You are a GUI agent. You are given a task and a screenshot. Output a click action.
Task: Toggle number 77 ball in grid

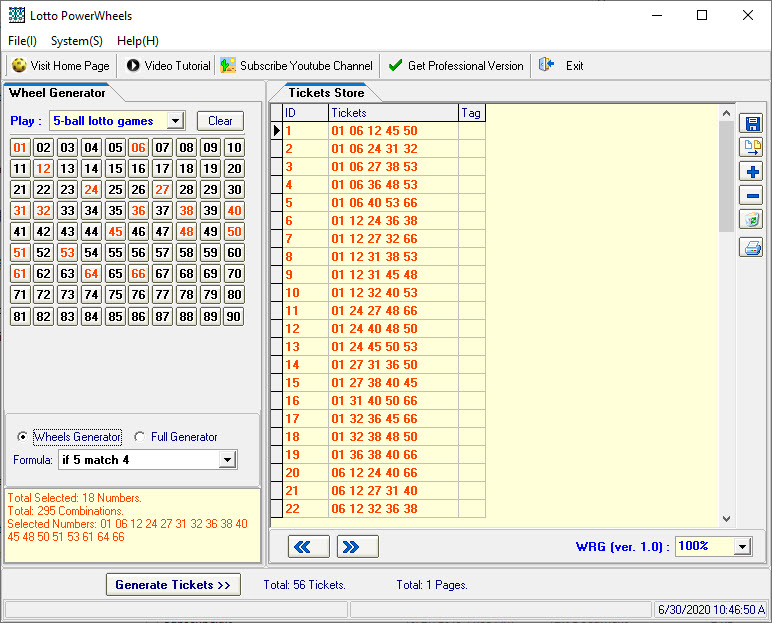coord(162,295)
